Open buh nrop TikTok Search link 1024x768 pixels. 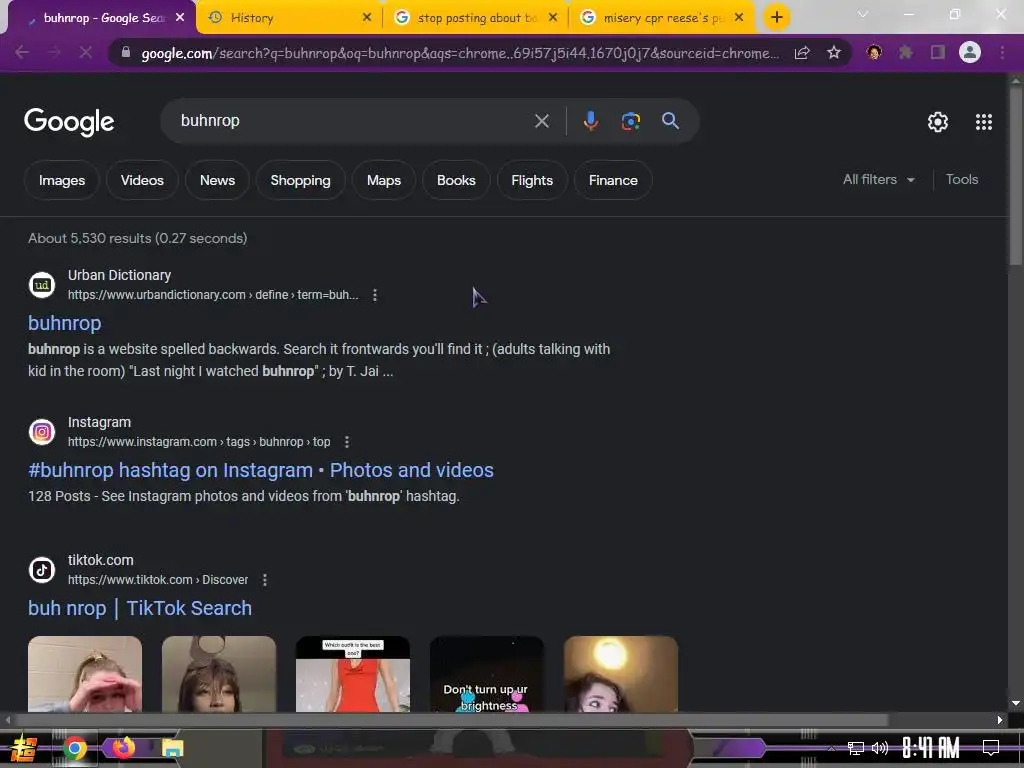click(140, 608)
